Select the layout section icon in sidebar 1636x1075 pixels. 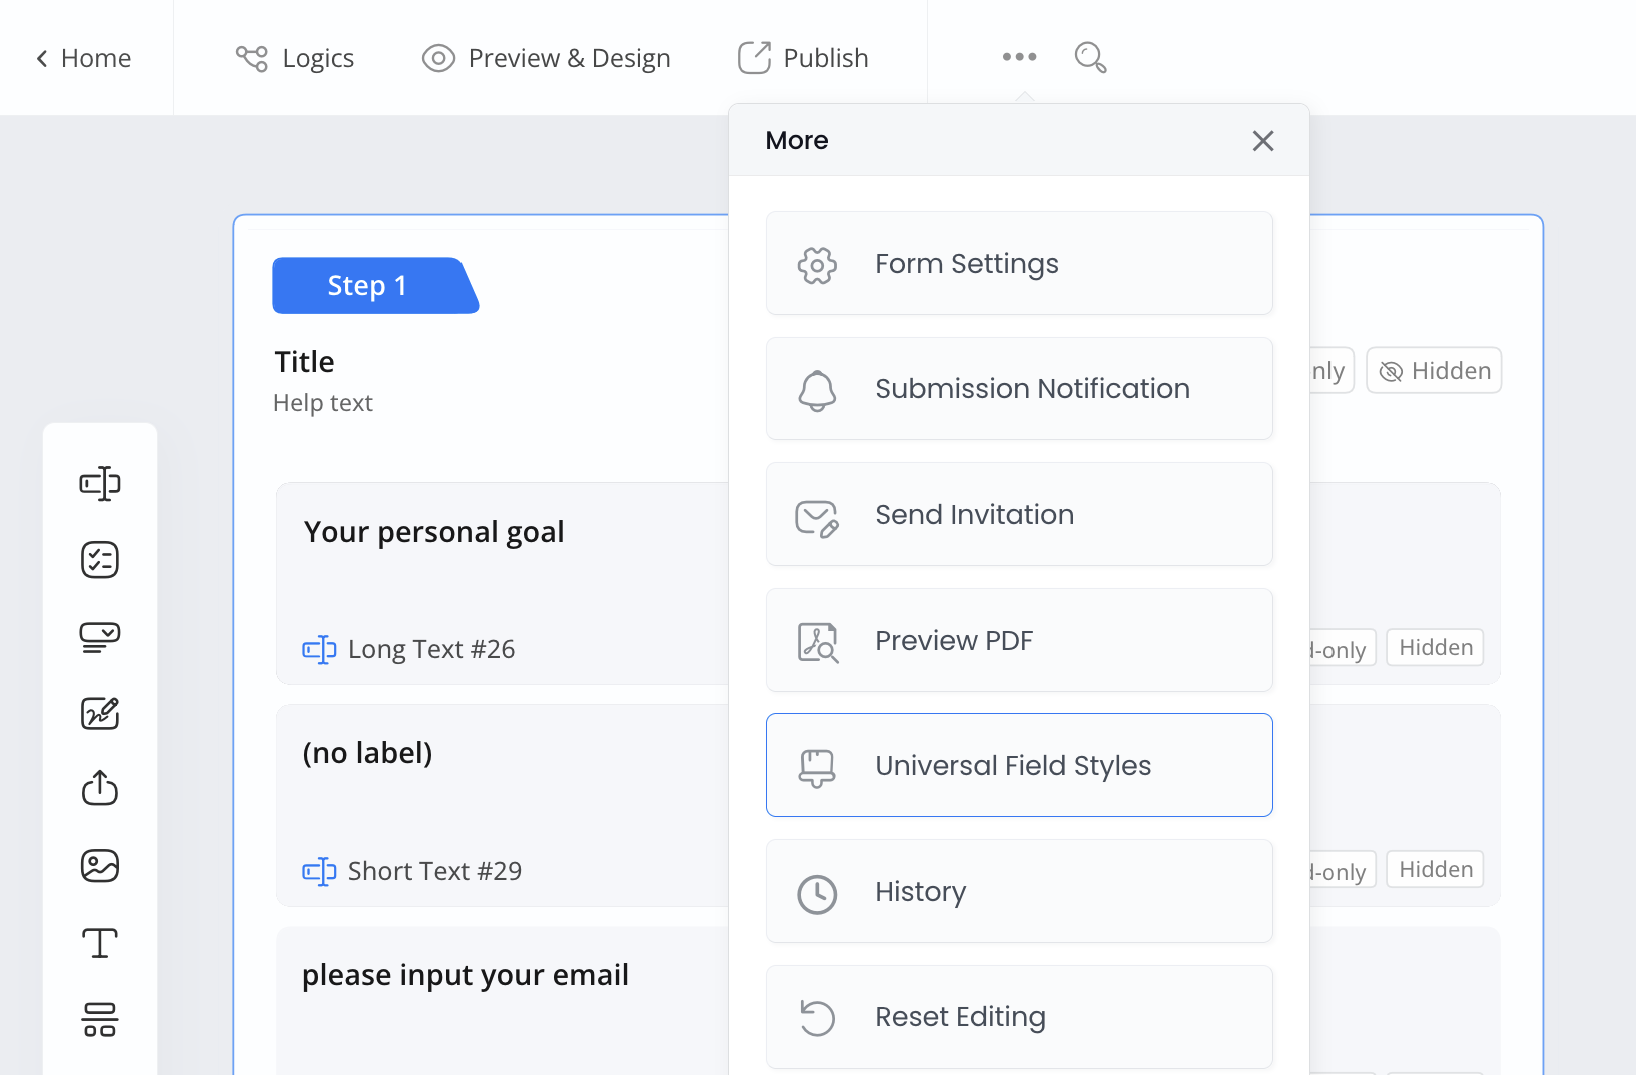click(x=100, y=1019)
